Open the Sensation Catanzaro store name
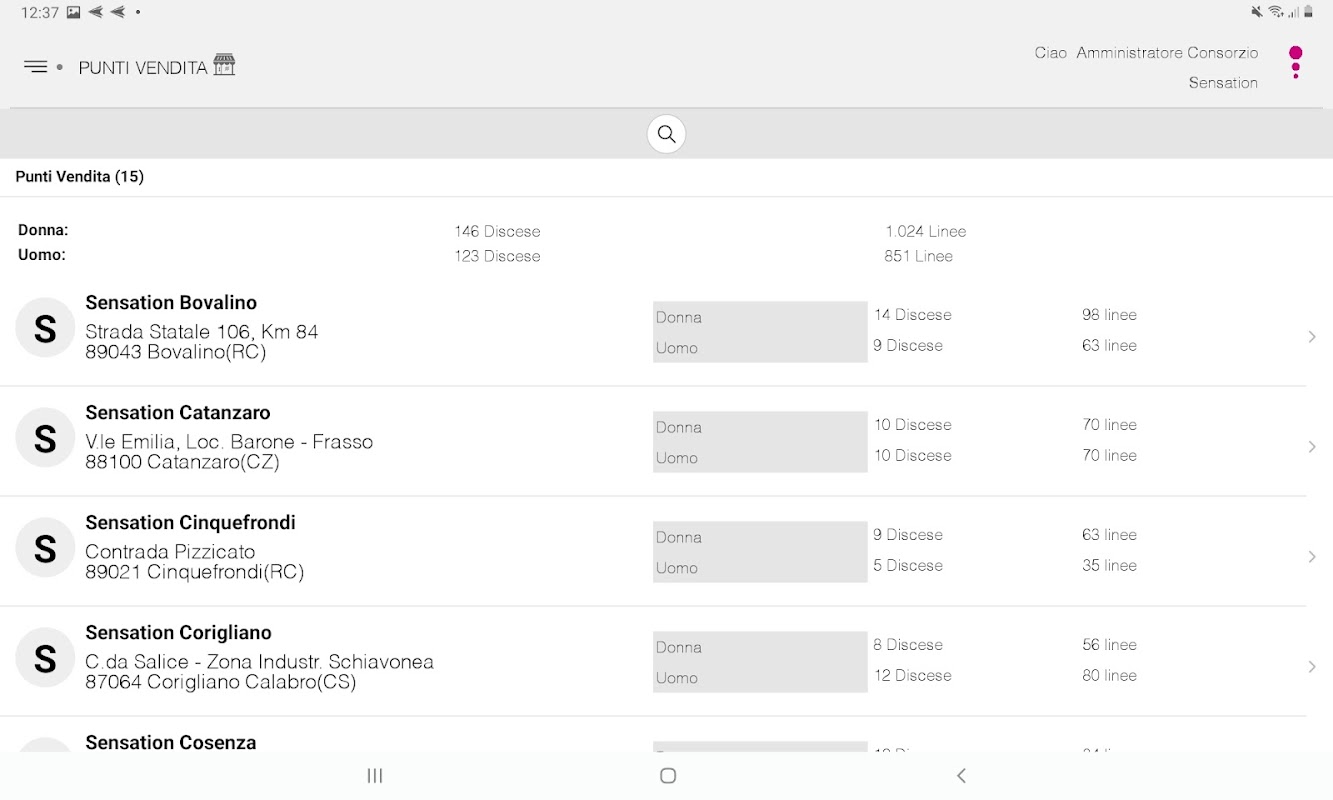The height and width of the screenshot is (800, 1333). [178, 413]
